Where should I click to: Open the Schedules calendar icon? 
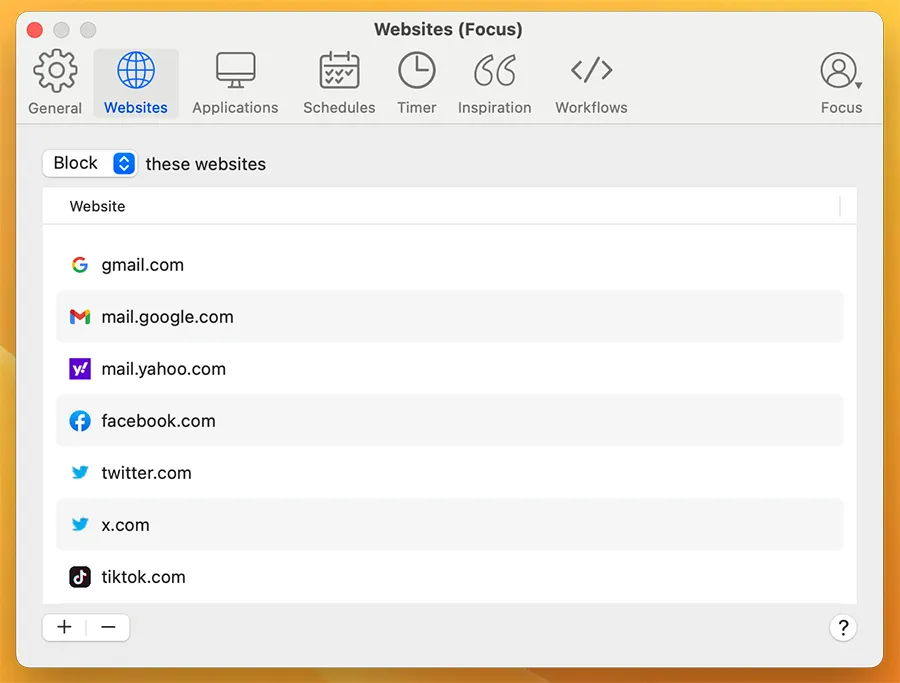[x=339, y=72]
